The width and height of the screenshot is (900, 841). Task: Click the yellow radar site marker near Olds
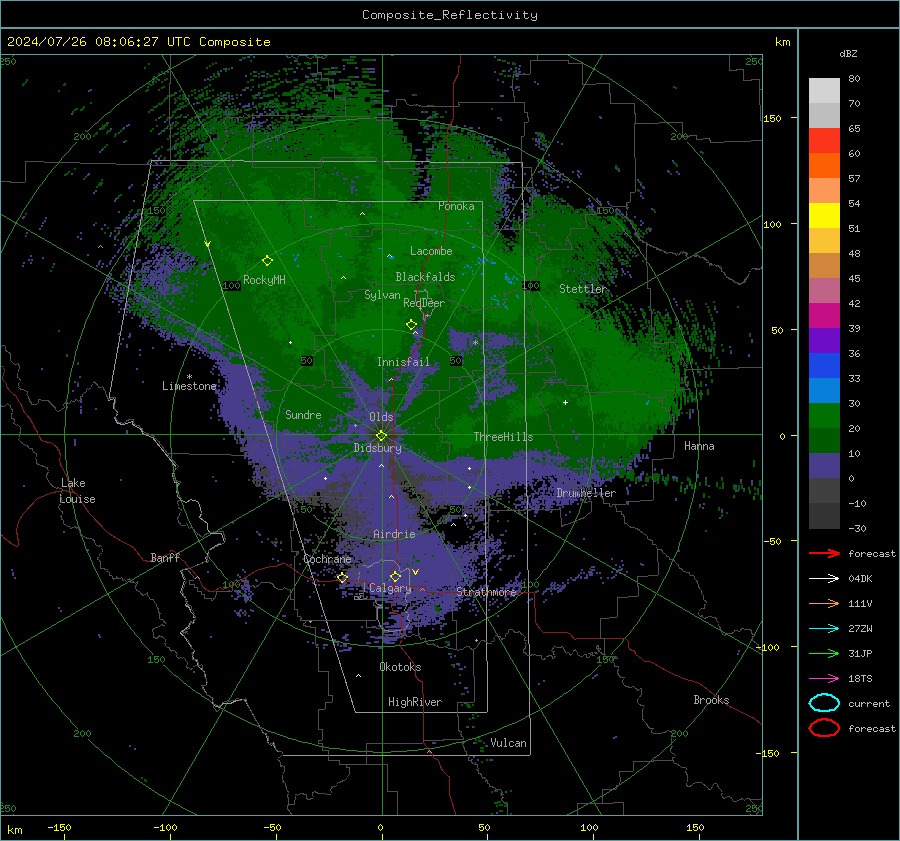[382, 436]
